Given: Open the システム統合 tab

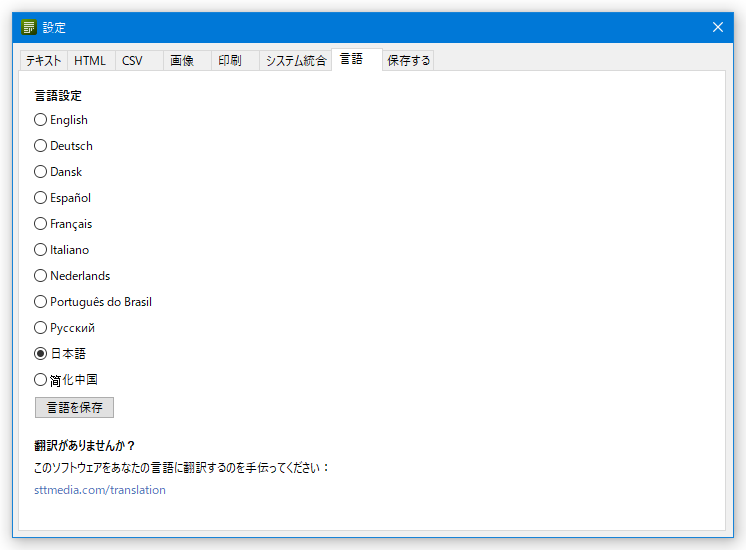Looking at the screenshot, I should (x=295, y=60).
